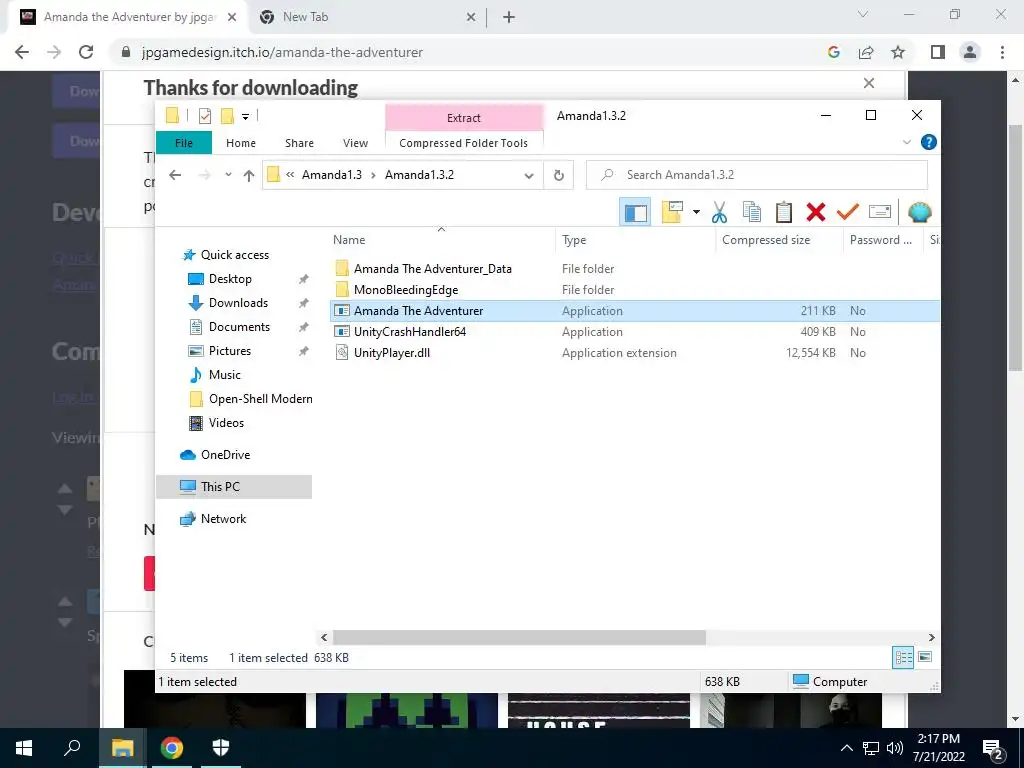The height and width of the screenshot is (768, 1024).
Task: Open OneDrive in navigation pane
Action: pyautogui.click(x=225, y=455)
